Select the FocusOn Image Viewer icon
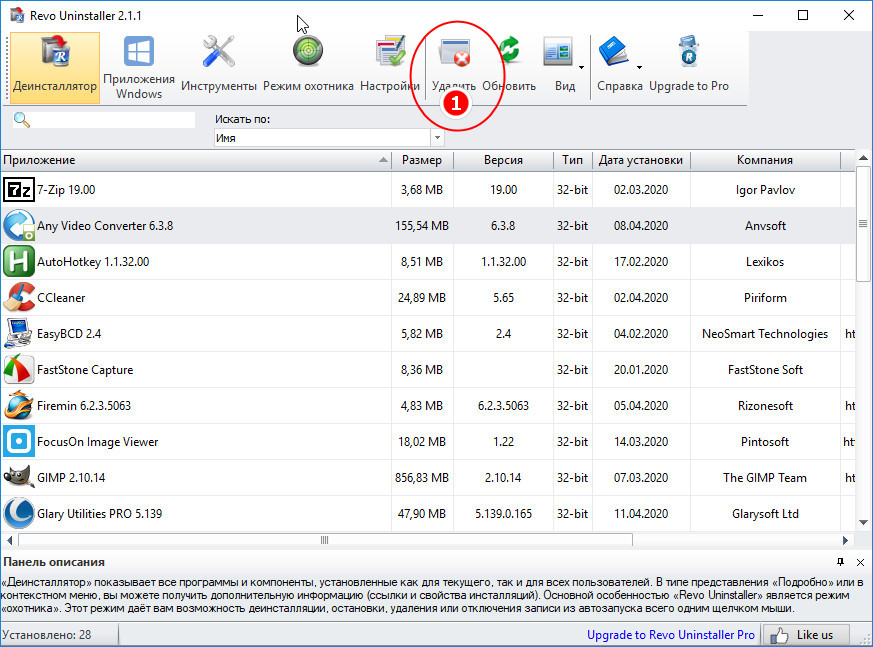 [19, 442]
